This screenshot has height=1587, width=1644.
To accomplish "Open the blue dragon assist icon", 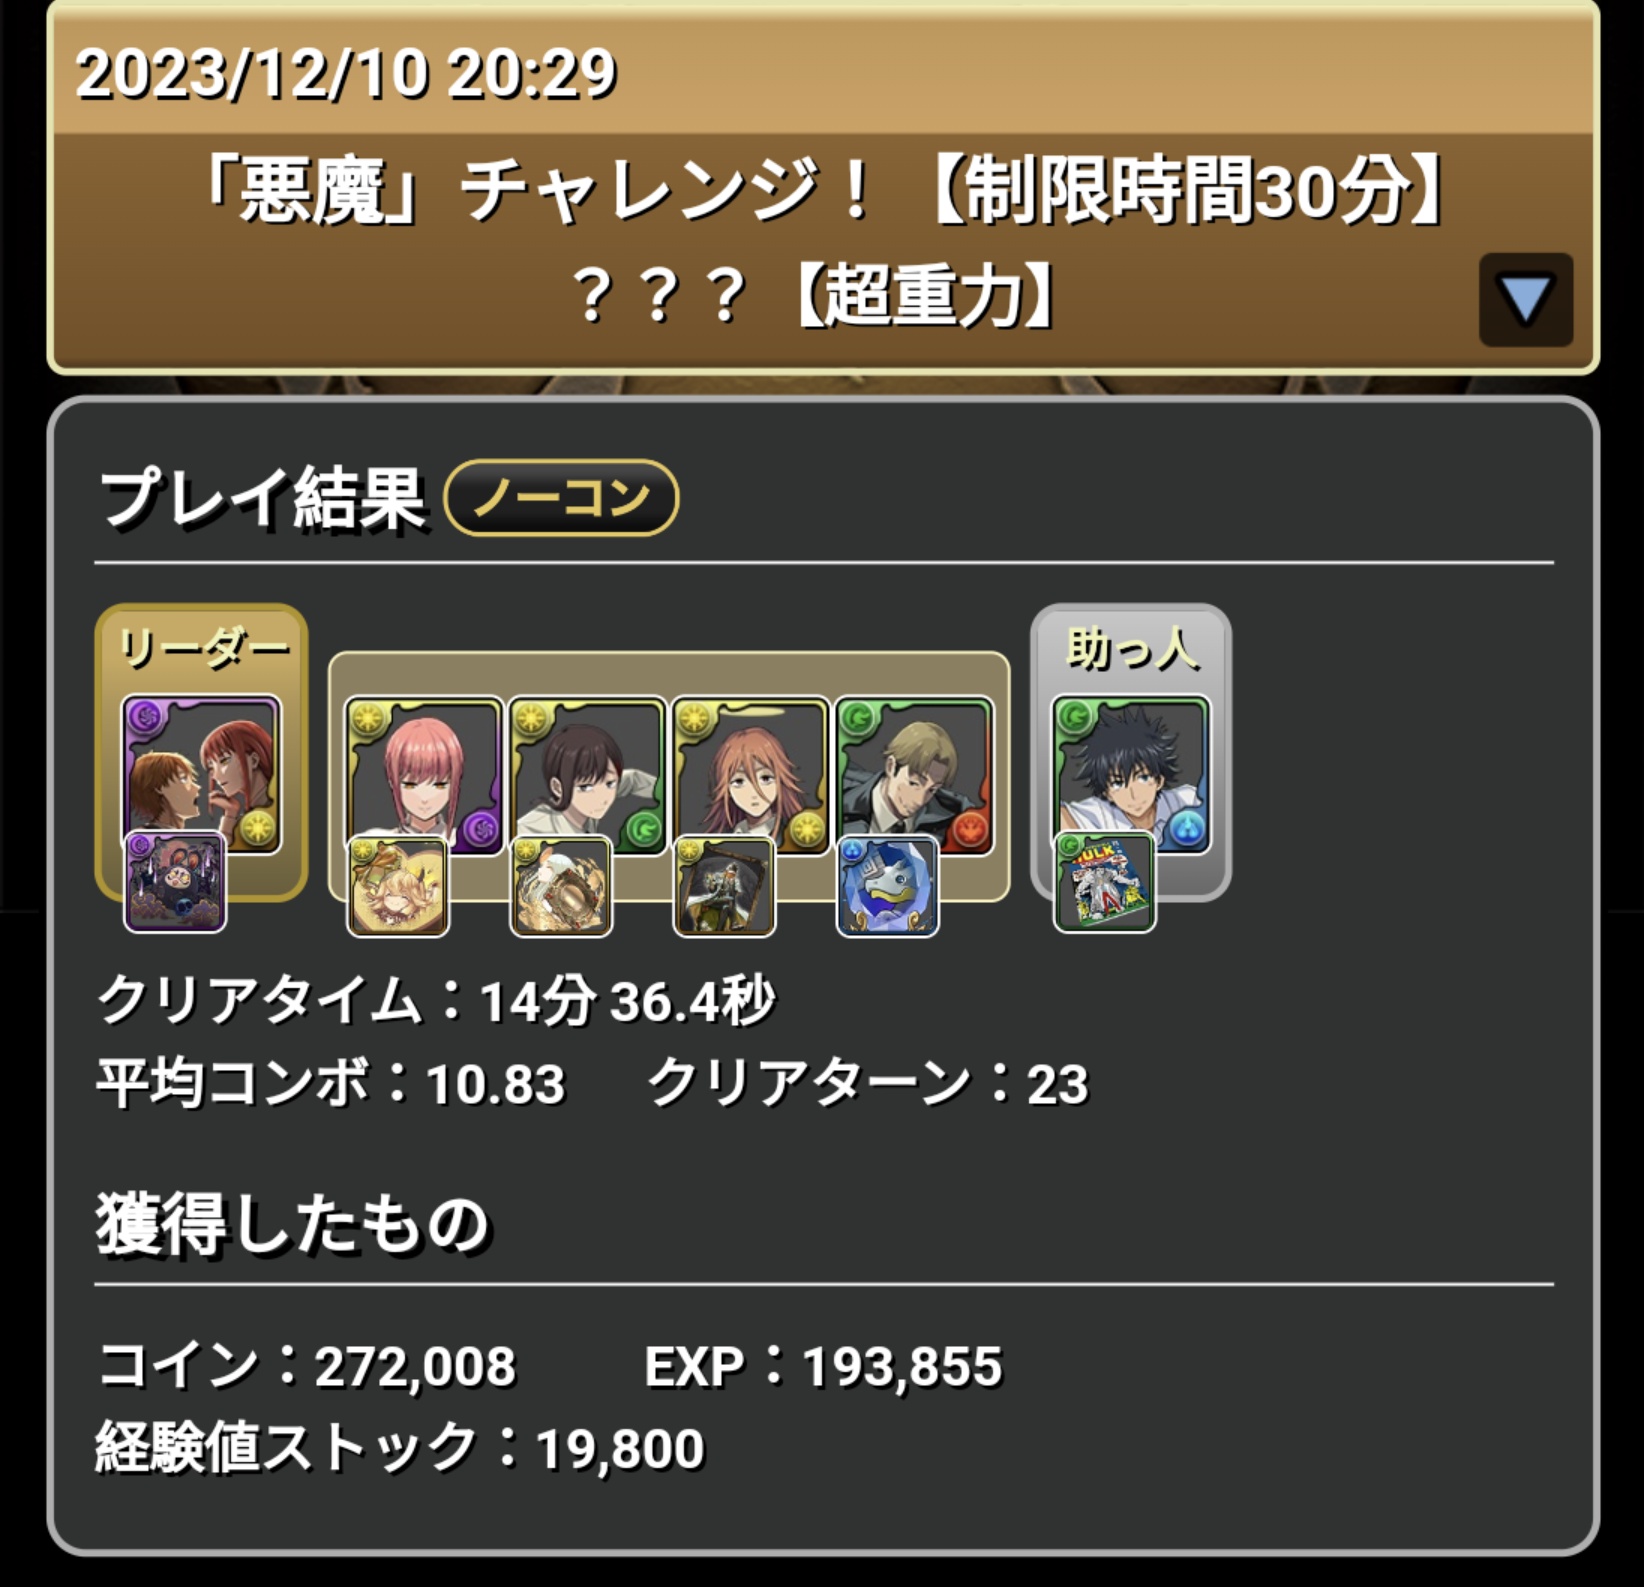I will pyautogui.click(x=888, y=886).
